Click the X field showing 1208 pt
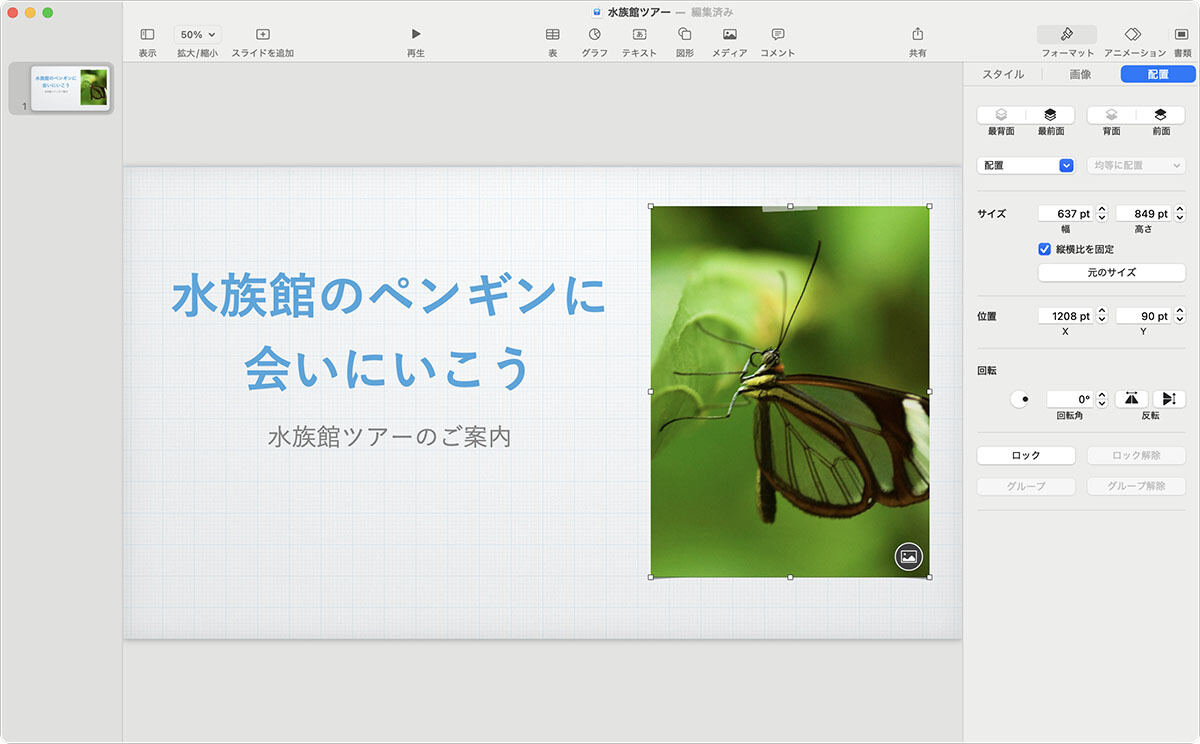 pyautogui.click(x=1066, y=316)
